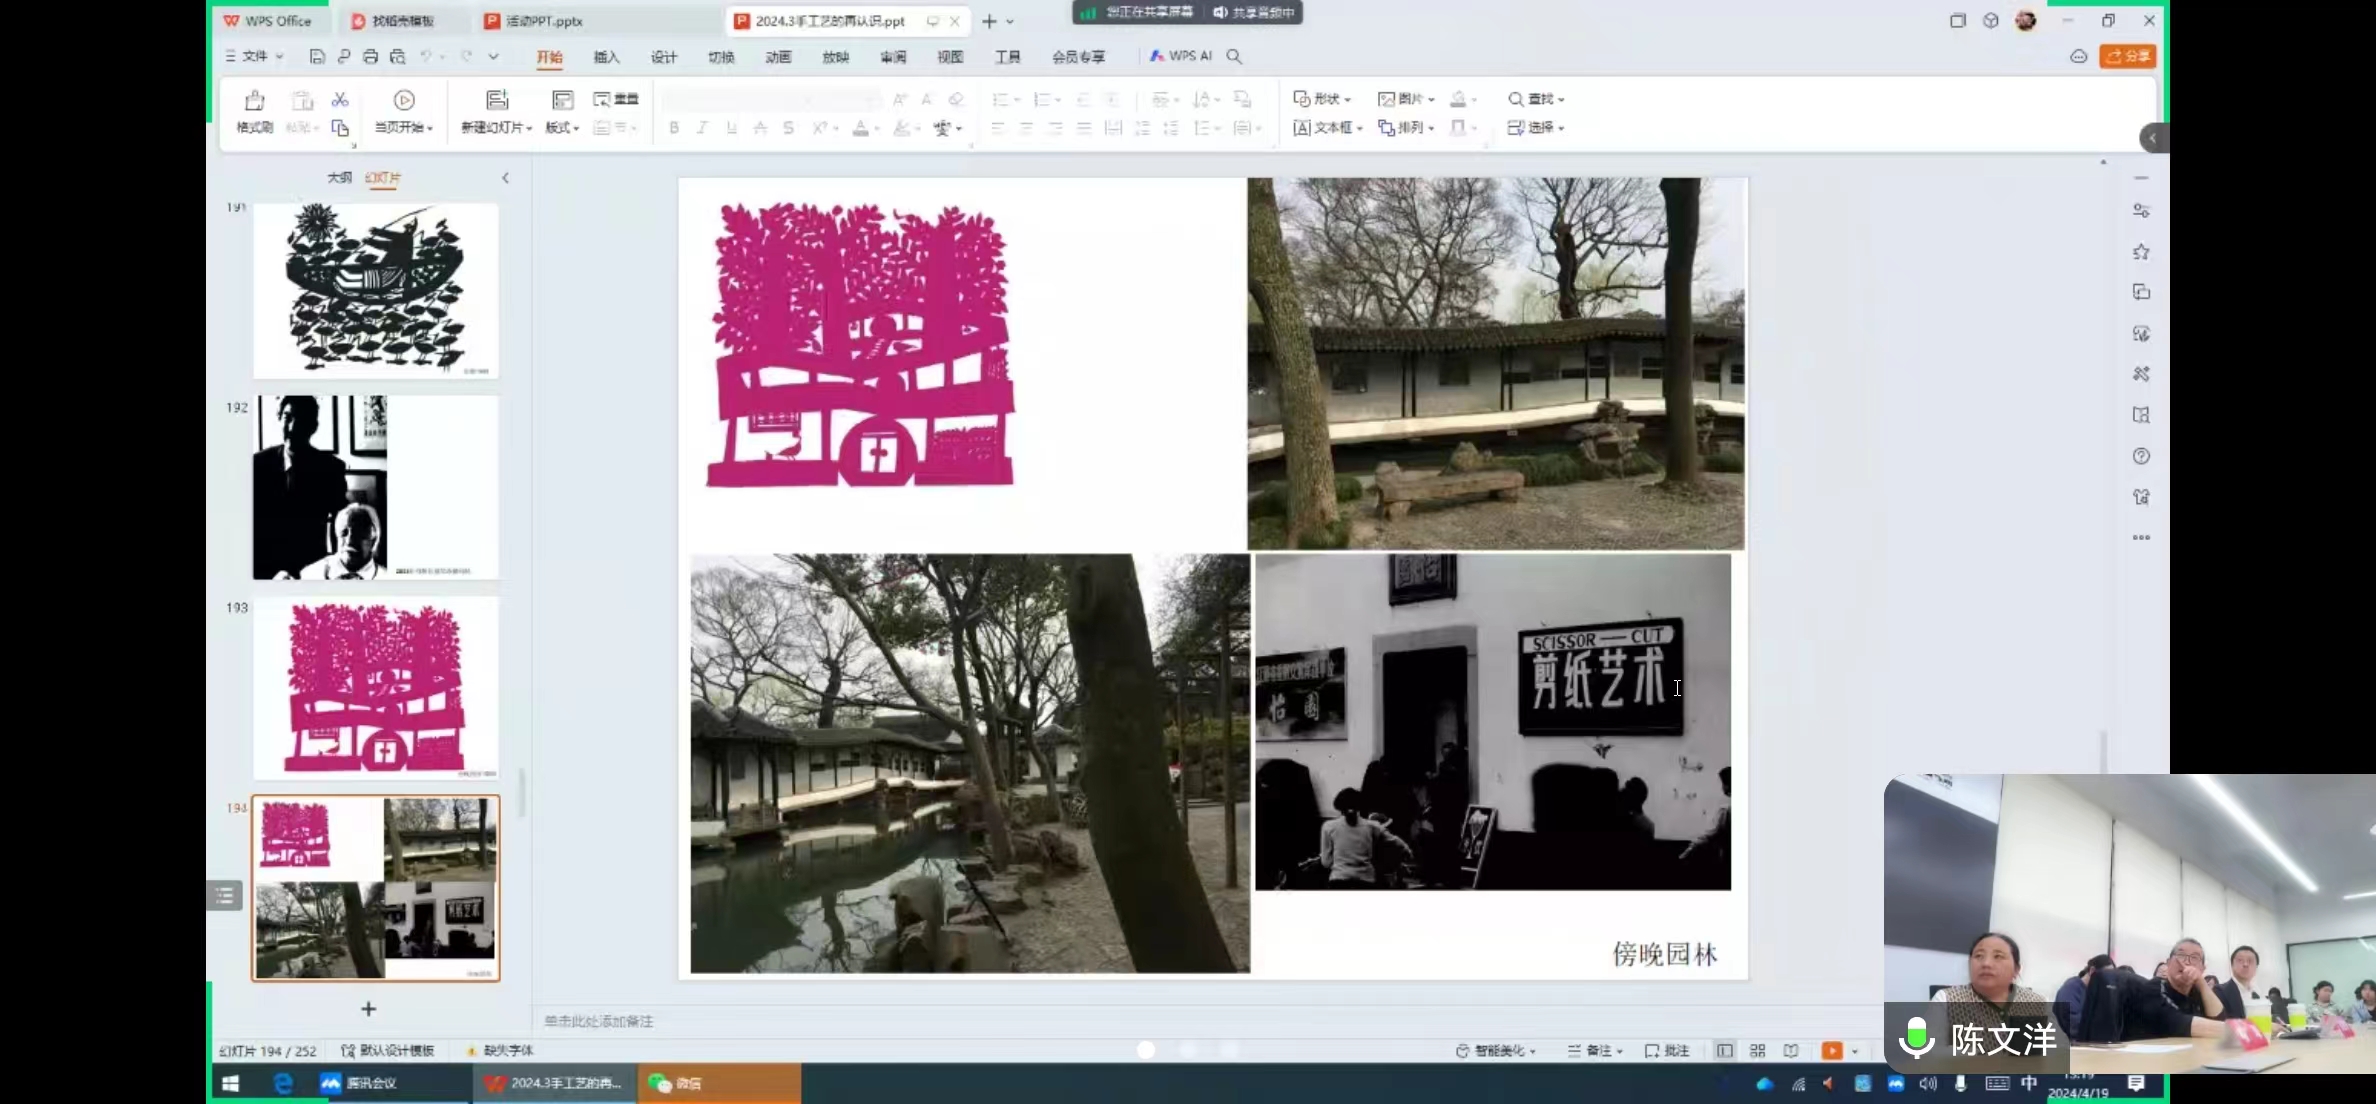Viewport: 2376px width, 1104px height.
Task: Open the 形状 shapes dropdown
Action: click(x=1322, y=99)
